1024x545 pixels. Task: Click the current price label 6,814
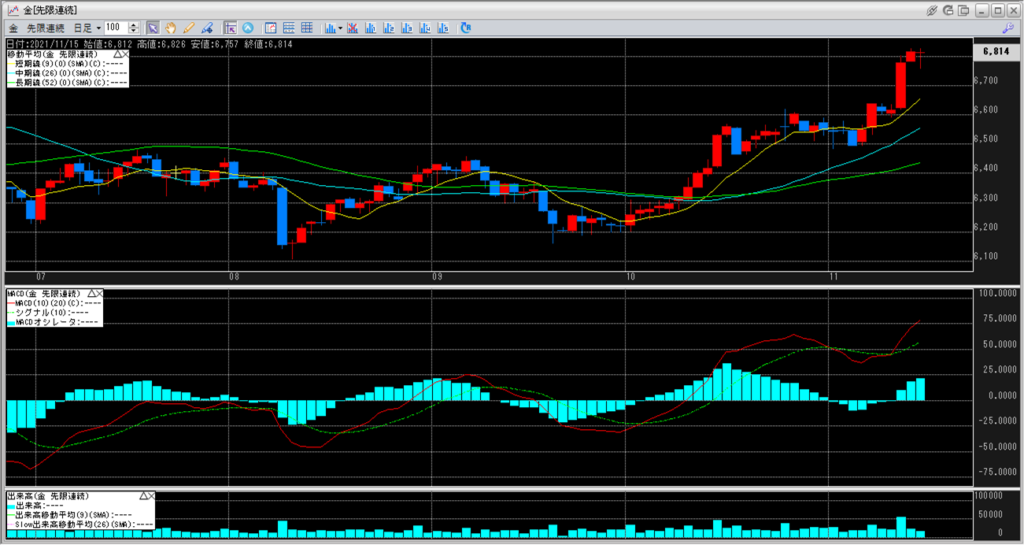[x=997, y=52]
